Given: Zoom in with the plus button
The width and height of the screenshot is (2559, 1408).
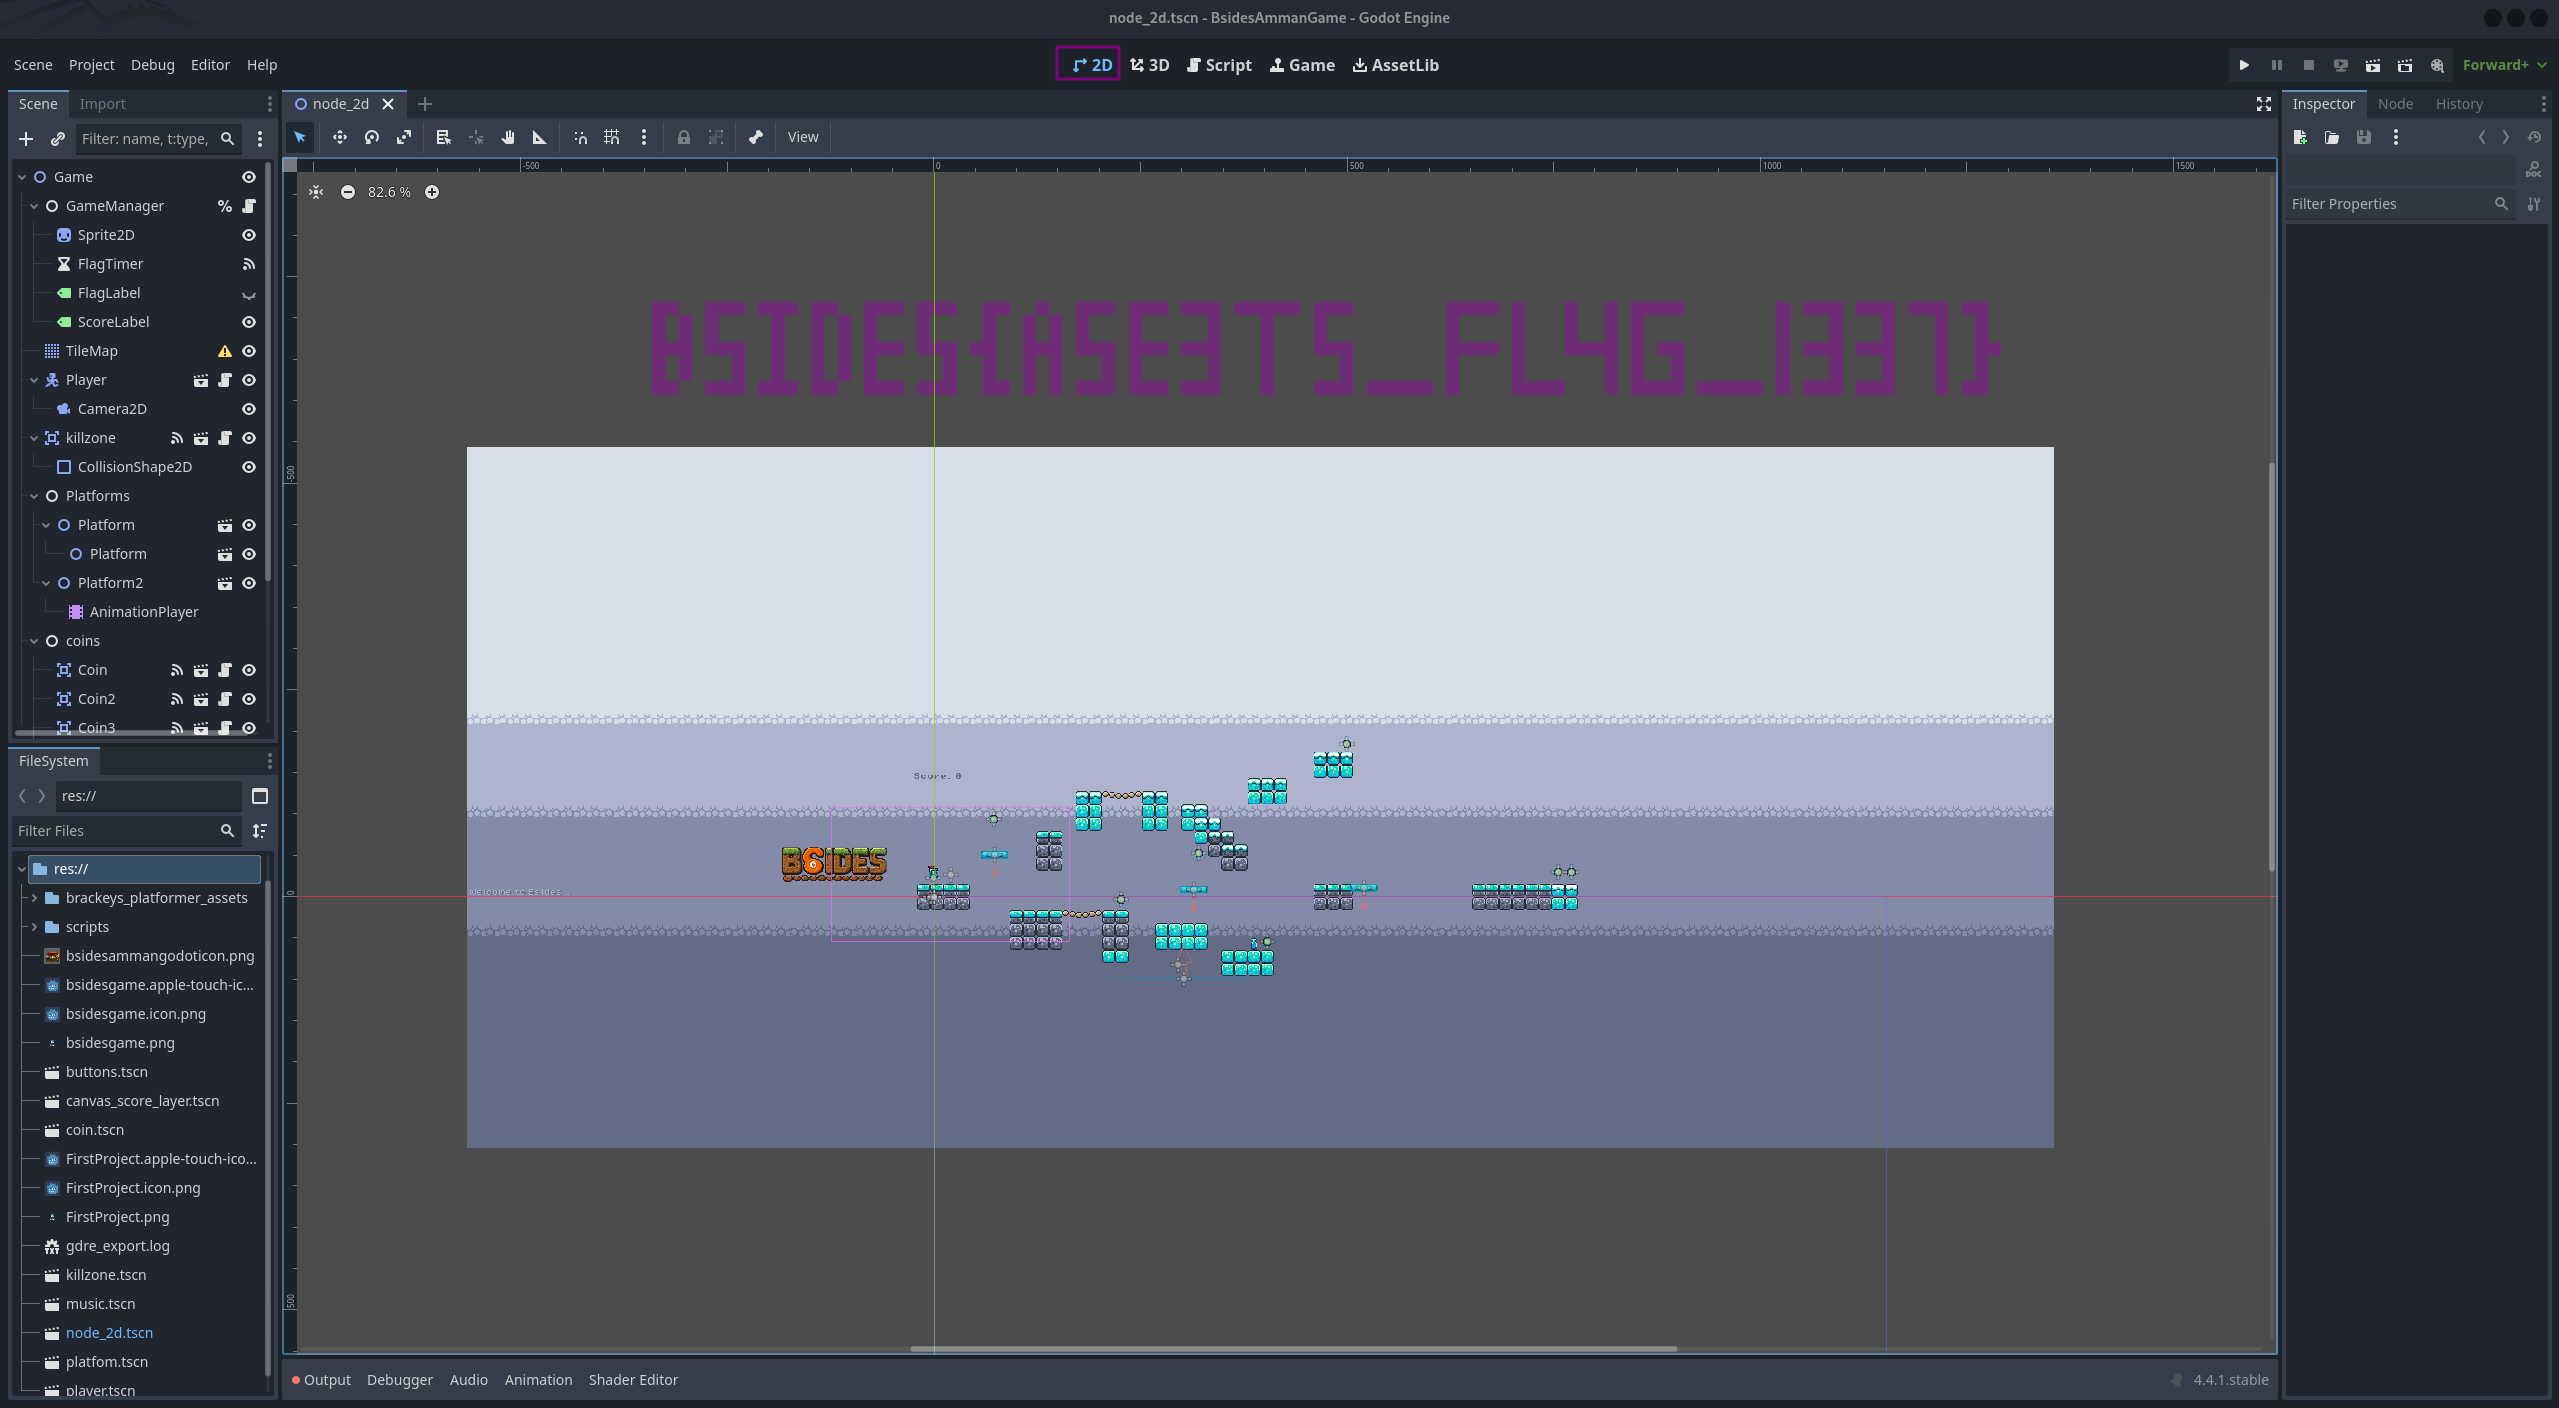Looking at the screenshot, I should pyautogui.click(x=432, y=192).
